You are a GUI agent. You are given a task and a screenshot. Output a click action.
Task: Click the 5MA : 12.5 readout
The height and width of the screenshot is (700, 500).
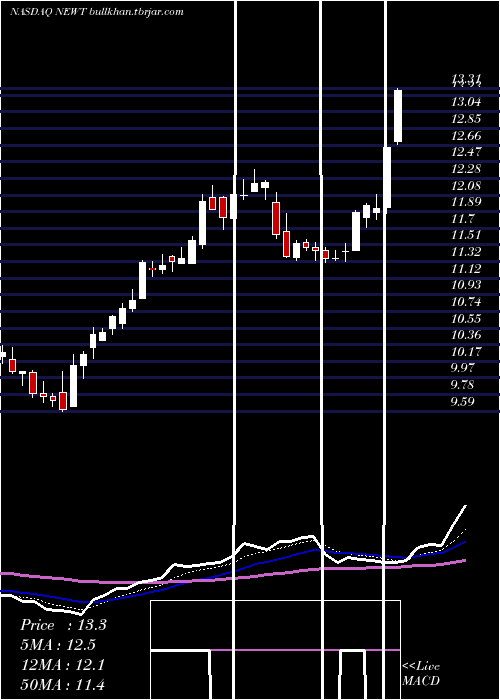click(x=59, y=645)
